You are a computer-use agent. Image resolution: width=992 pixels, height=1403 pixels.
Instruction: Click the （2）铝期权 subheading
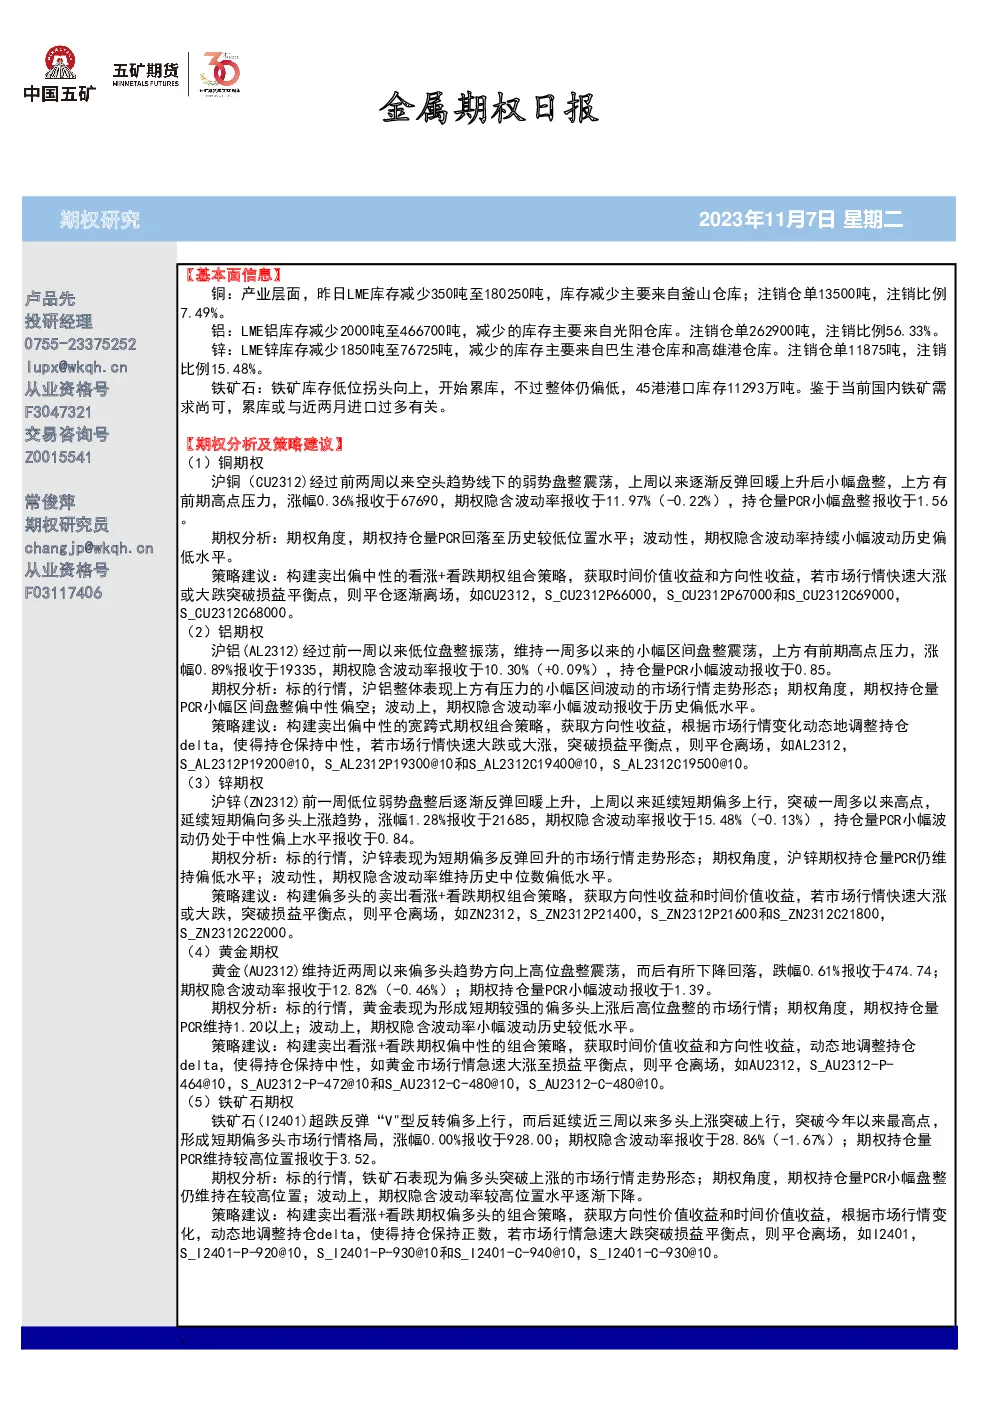coord(222,632)
